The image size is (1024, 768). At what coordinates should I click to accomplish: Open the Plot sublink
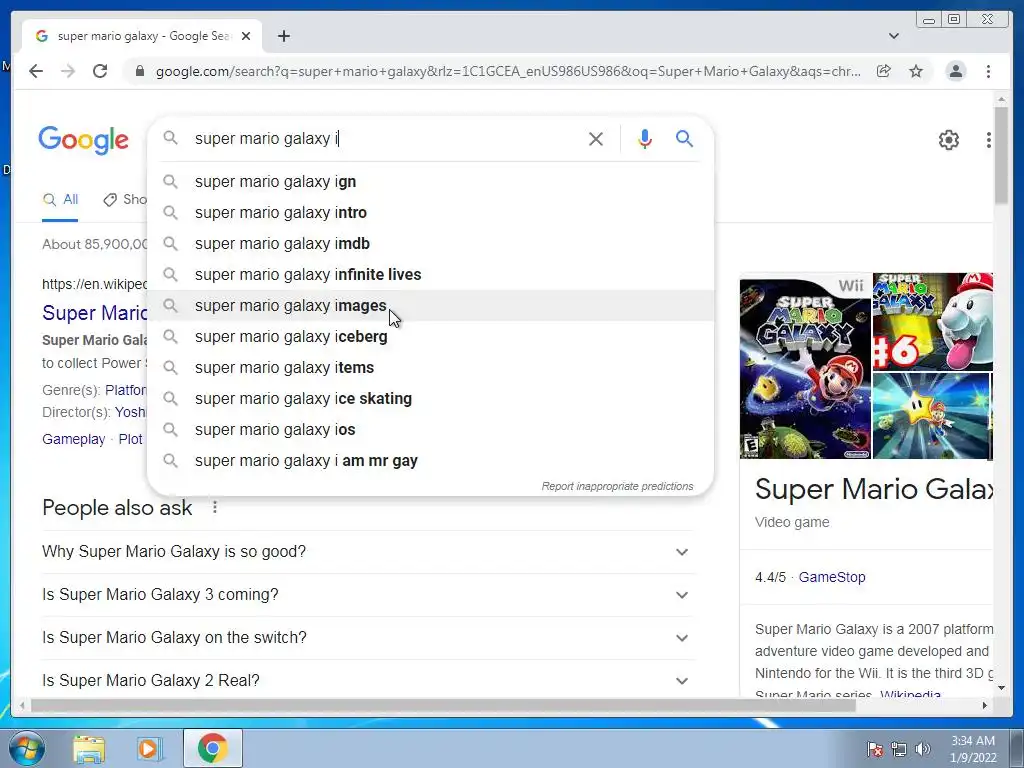pos(130,440)
